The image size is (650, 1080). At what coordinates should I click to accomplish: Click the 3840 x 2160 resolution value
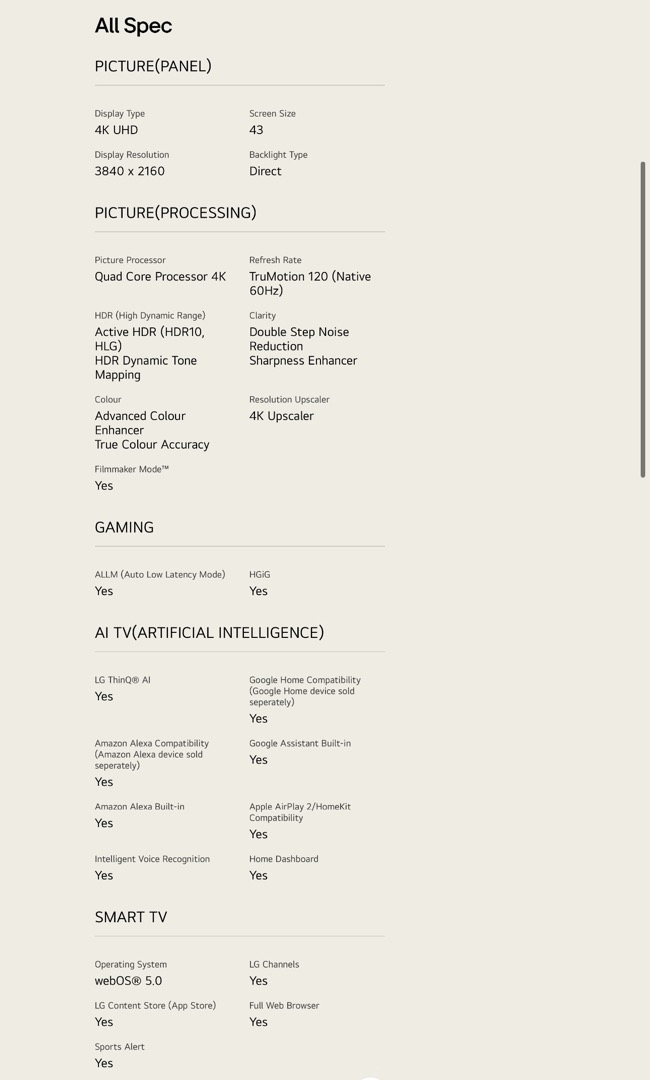[x=129, y=171]
